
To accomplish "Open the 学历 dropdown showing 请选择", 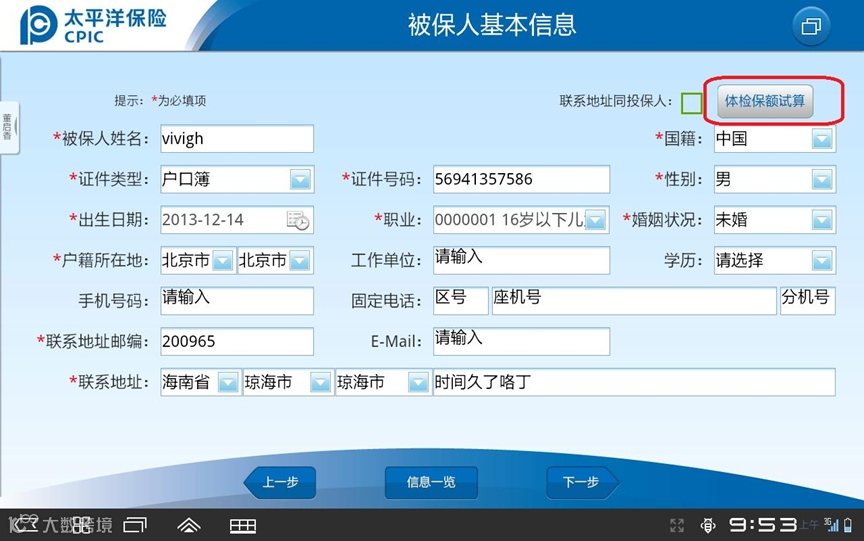I will [x=775, y=260].
